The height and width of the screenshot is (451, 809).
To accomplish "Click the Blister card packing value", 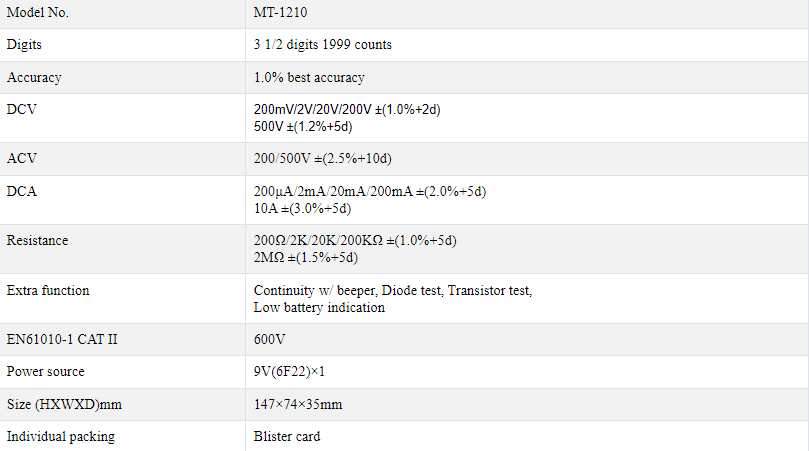I will (287, 437).
